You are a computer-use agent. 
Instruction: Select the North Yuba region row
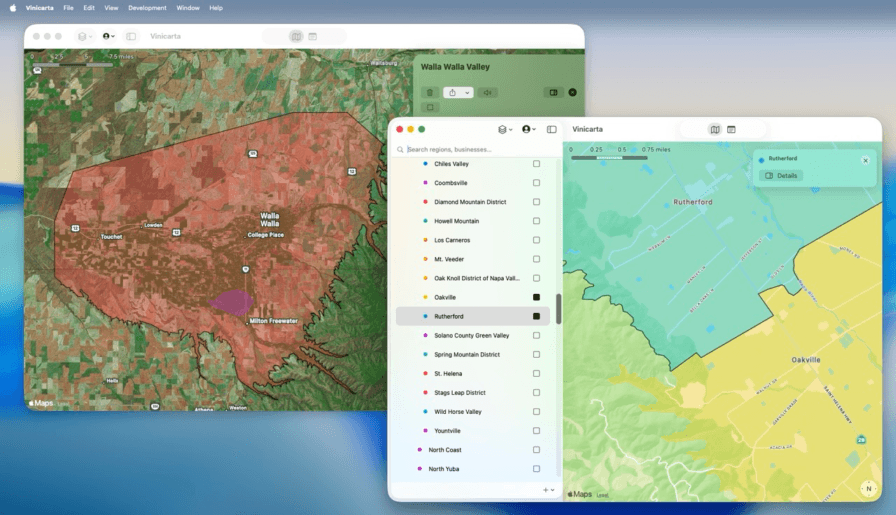click(473, 469)
